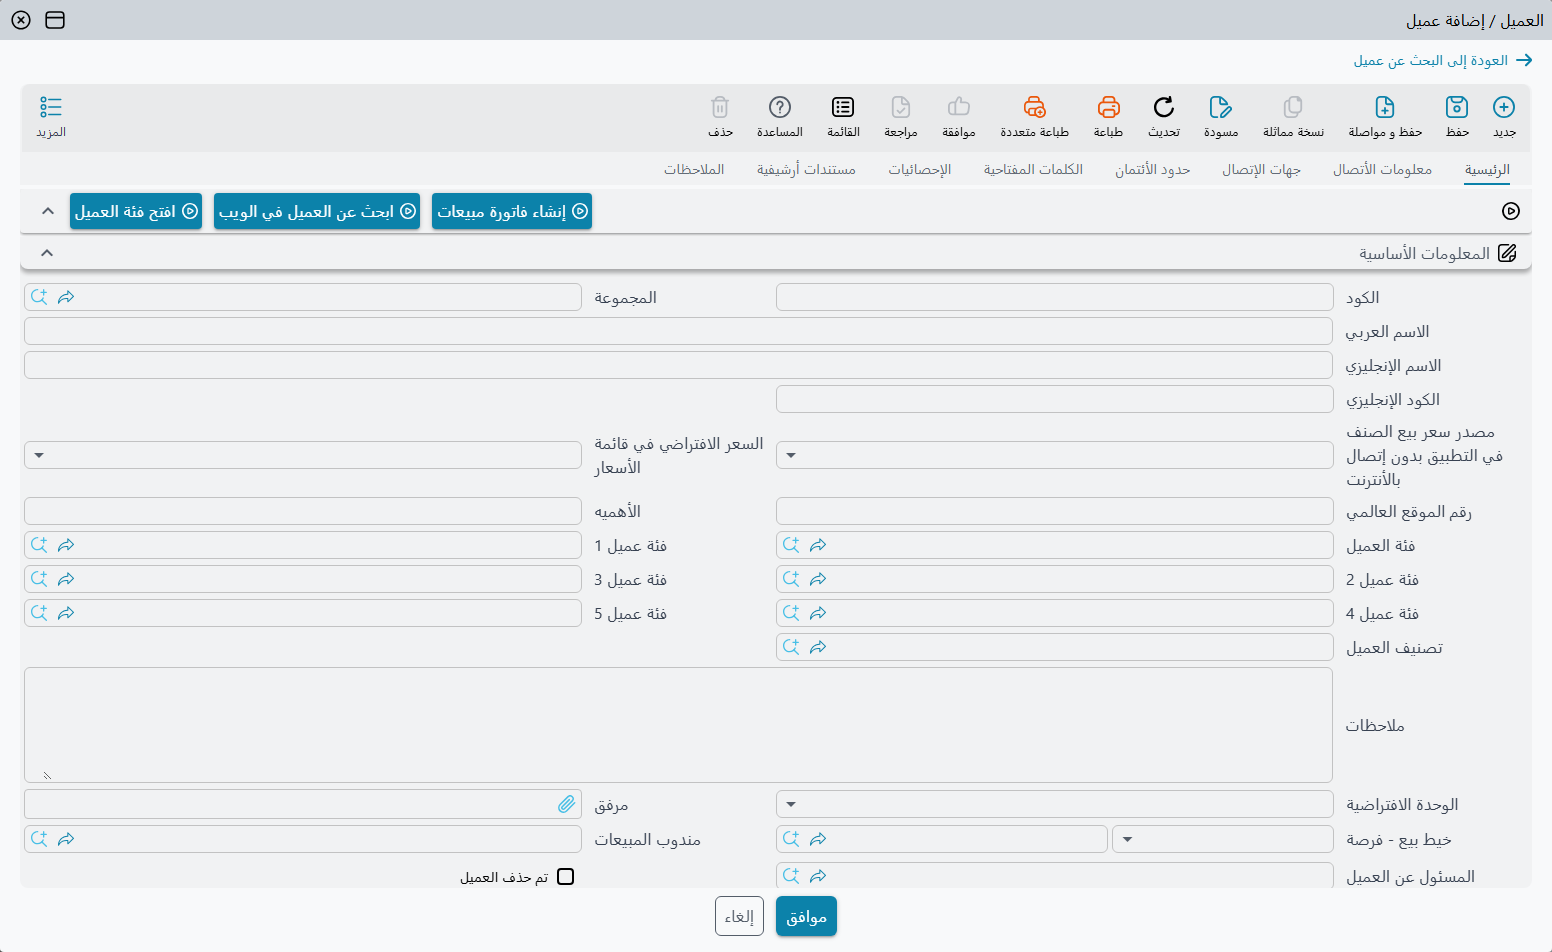Click the حذف (Delete) trash icon
This screenshot has width=1552, height=952.
[720, 107]
